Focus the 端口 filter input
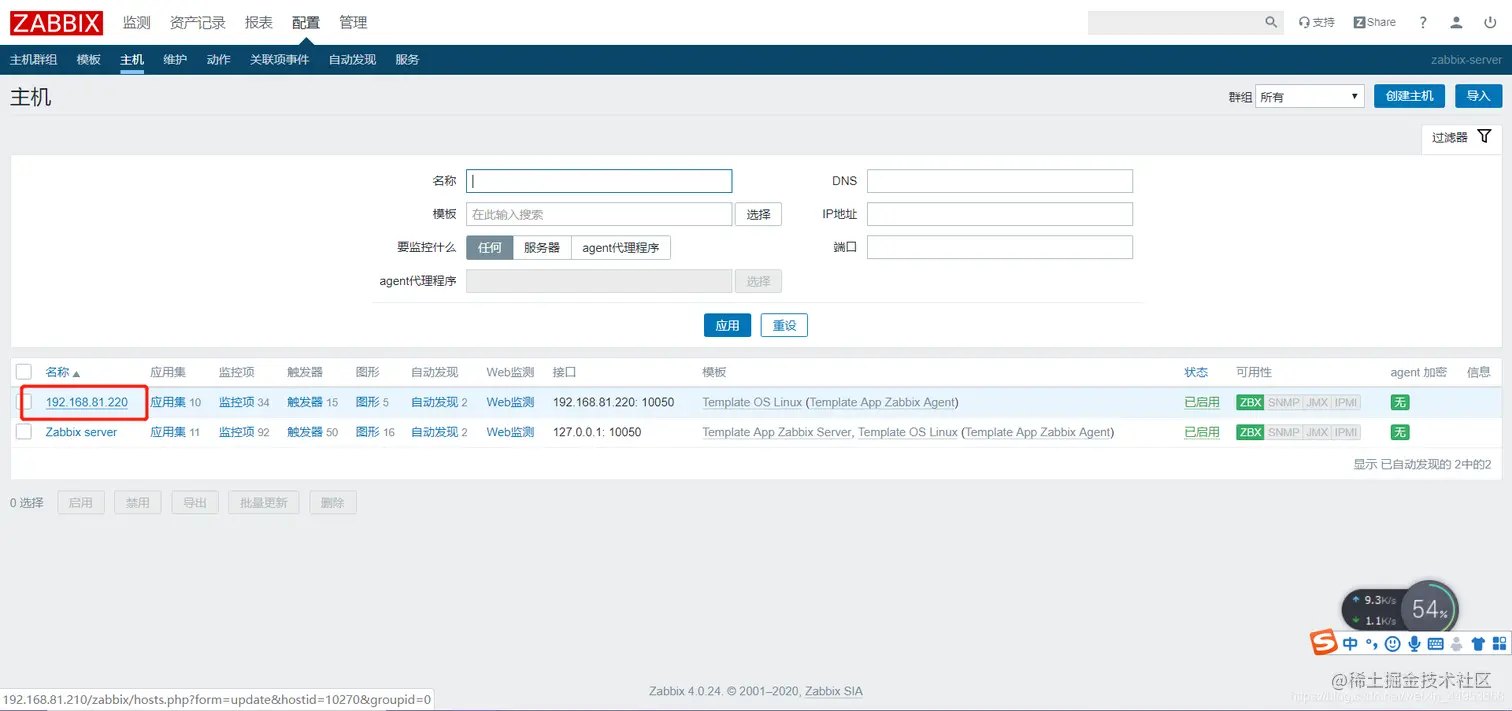This screenshot has height=711, width=1512. click(1000, 248)
